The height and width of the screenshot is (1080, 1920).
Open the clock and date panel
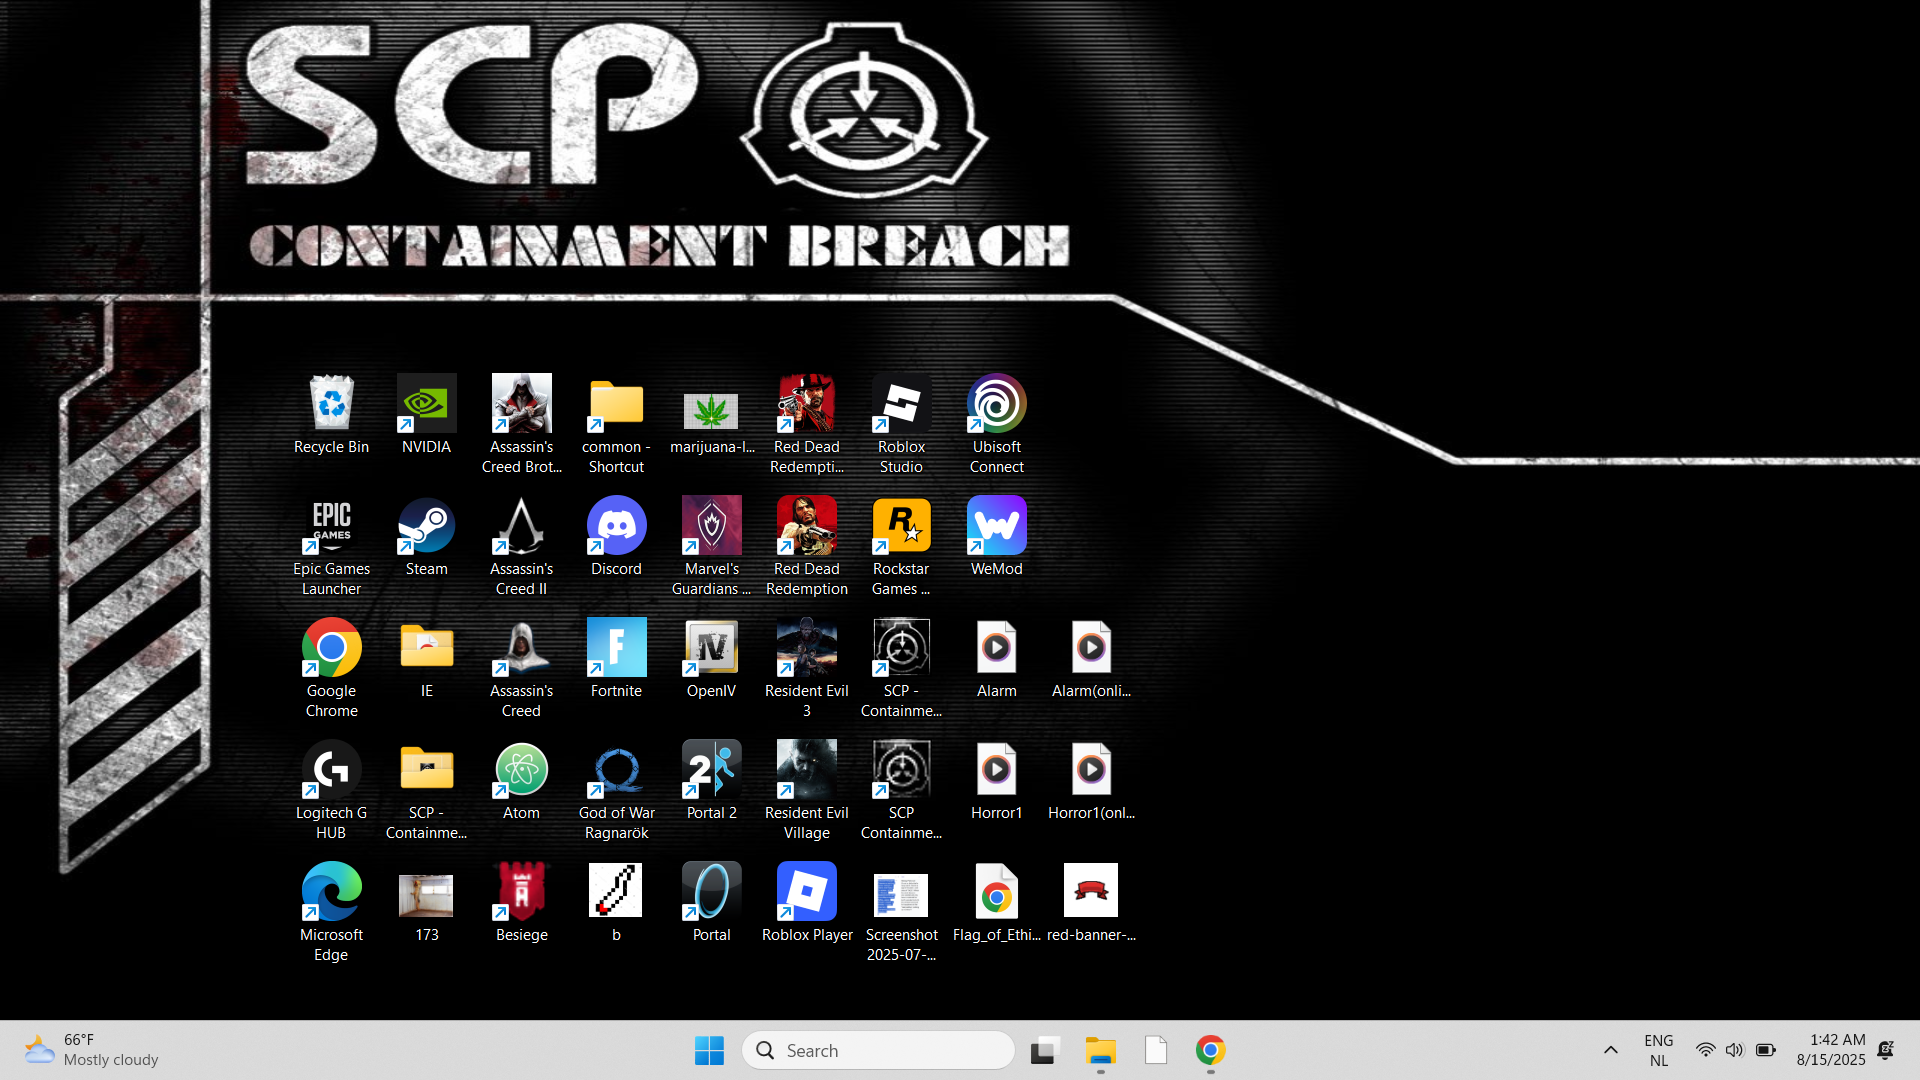1831,1050
